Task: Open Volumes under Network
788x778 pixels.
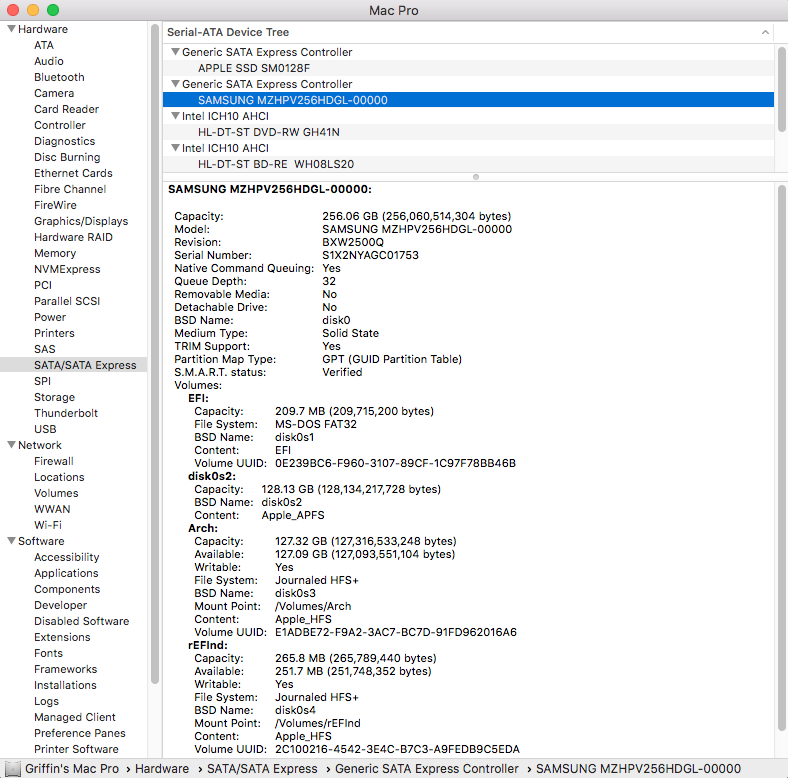Action: [56, 494]
